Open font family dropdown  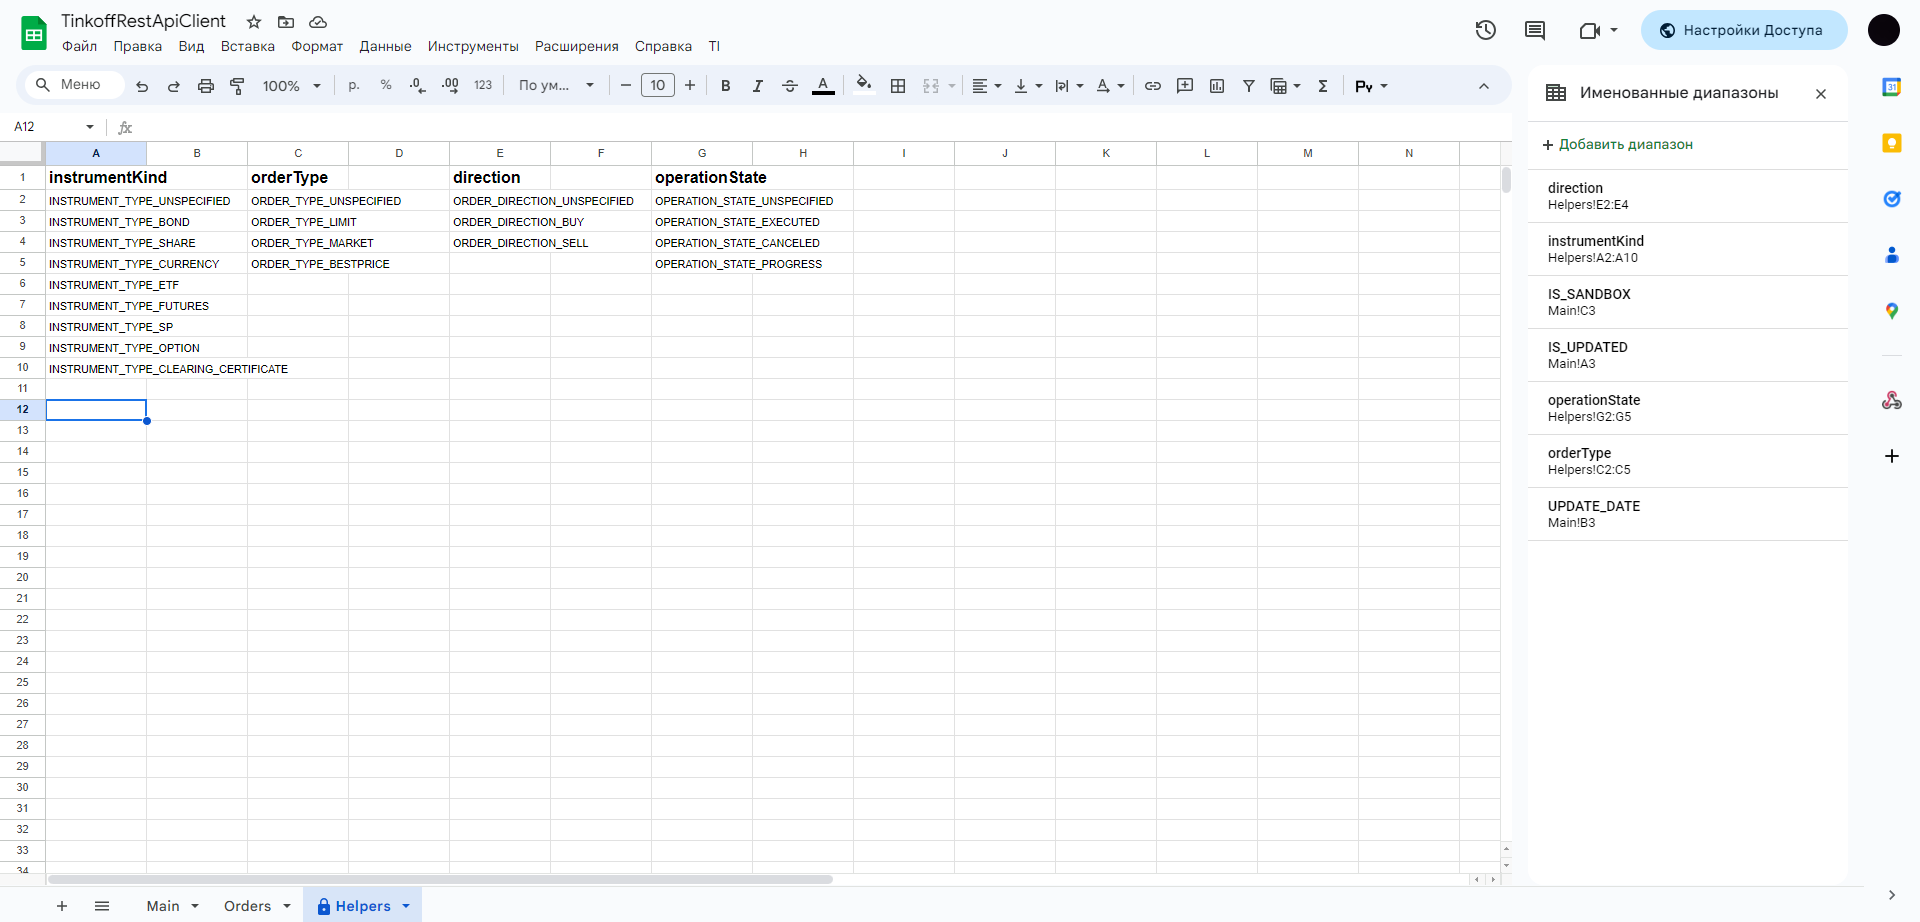click(556, 86)
